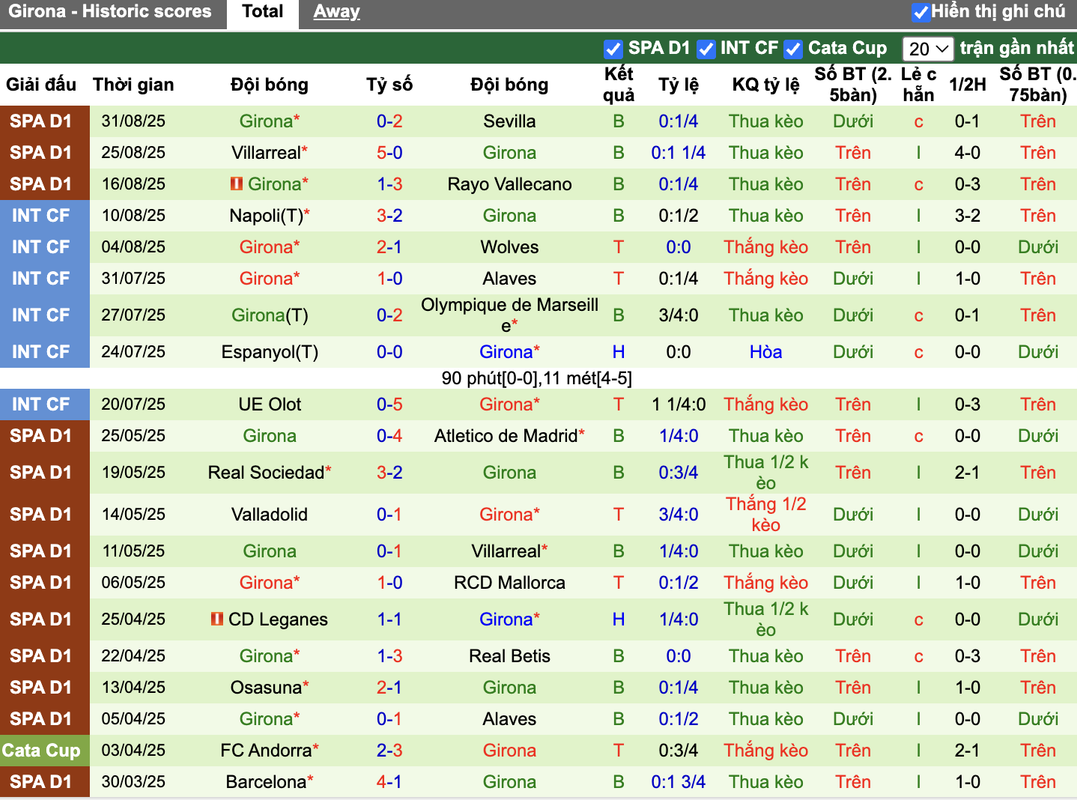Click the date 24/07/25
This screenshot has height=800, width=1077.
tap(133, 352)
